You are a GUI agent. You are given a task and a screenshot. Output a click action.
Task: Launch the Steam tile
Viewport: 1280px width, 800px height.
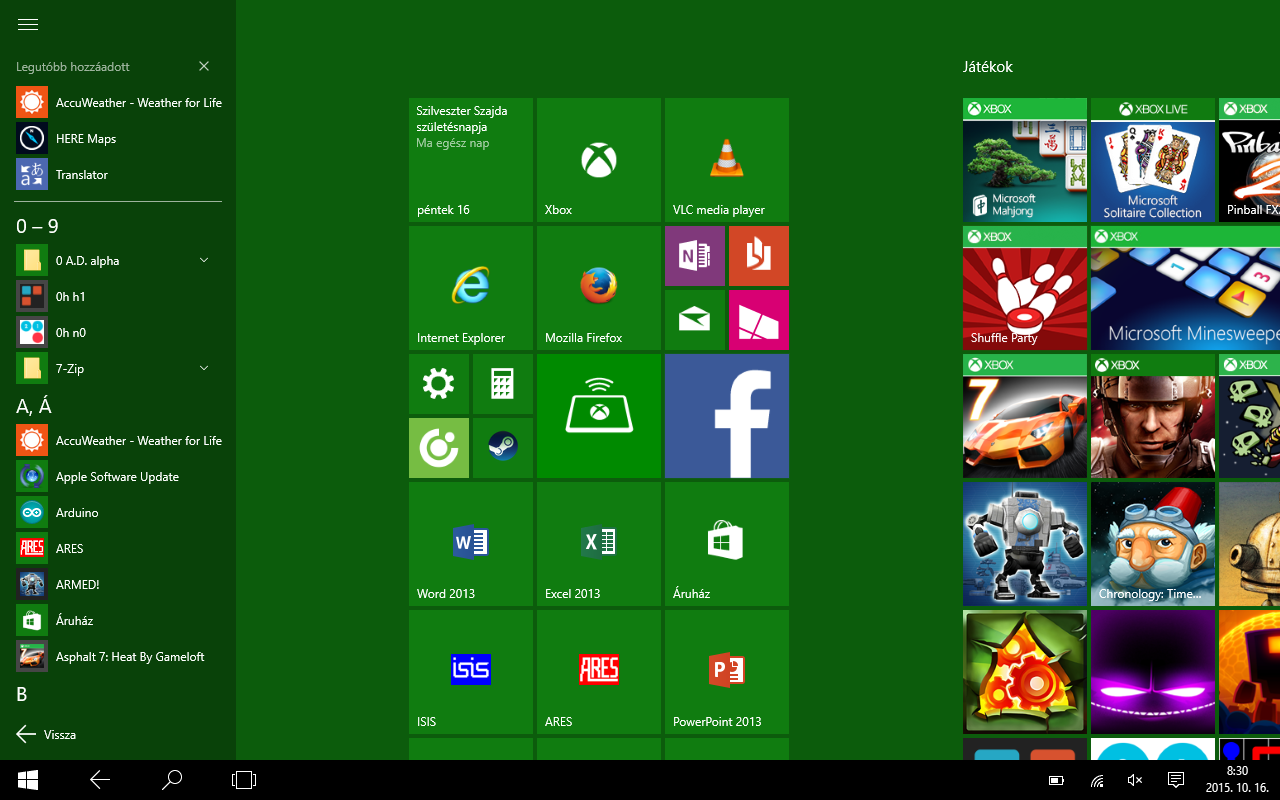(503, 448)
